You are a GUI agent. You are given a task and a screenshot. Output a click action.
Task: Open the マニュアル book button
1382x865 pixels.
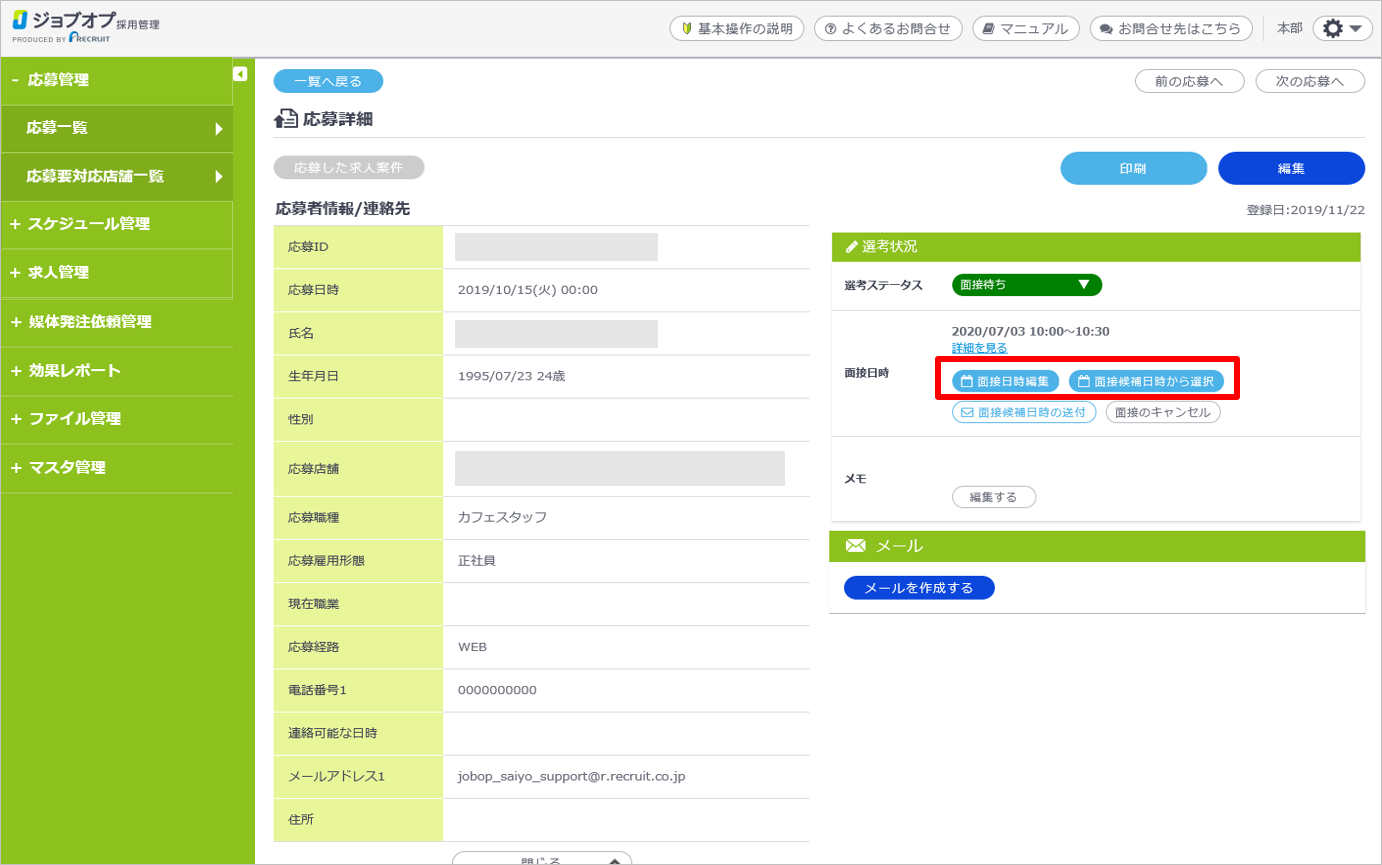(x=1025, y=29)
